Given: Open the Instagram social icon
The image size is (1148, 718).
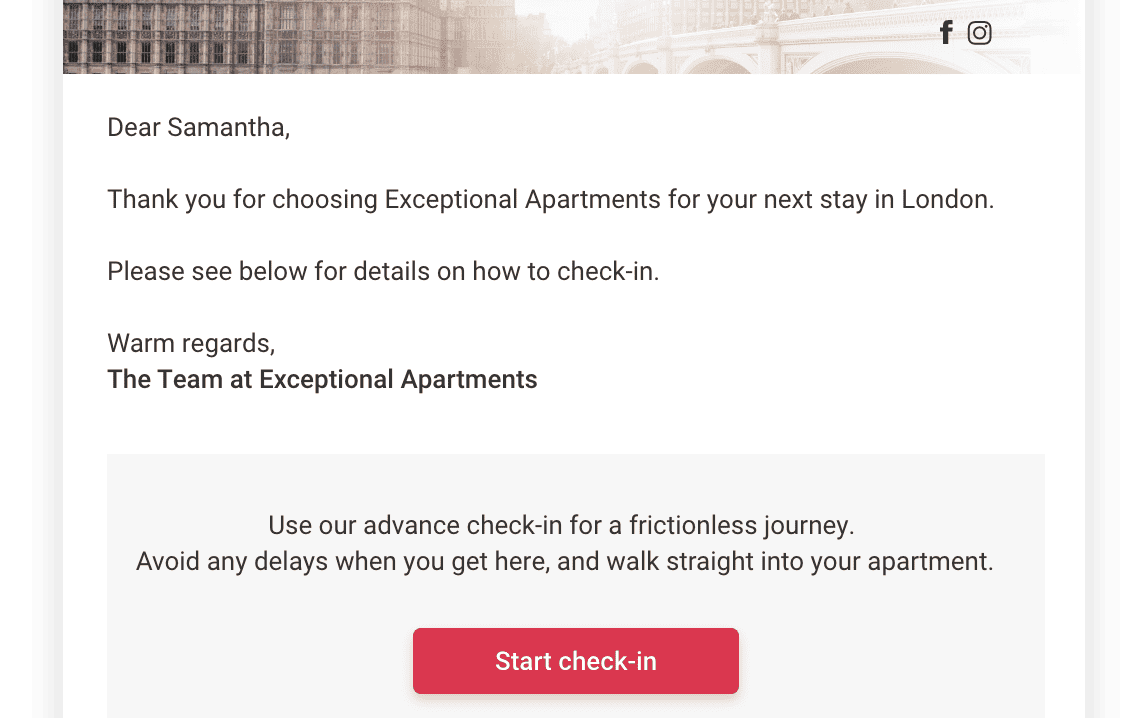Looking at the screenshot, I should tap(980, 33).
